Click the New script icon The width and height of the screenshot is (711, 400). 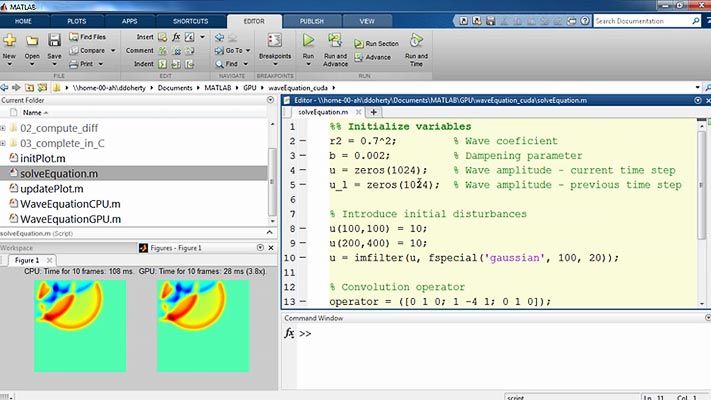point(9,41)
